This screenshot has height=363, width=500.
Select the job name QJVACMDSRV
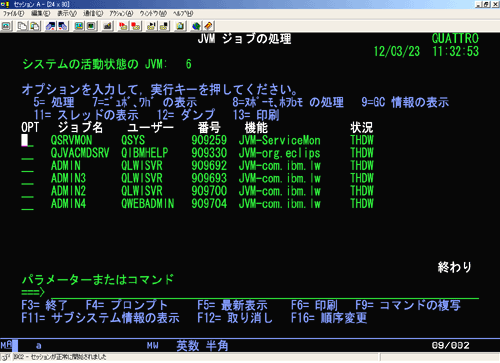[x=80, y=153]
